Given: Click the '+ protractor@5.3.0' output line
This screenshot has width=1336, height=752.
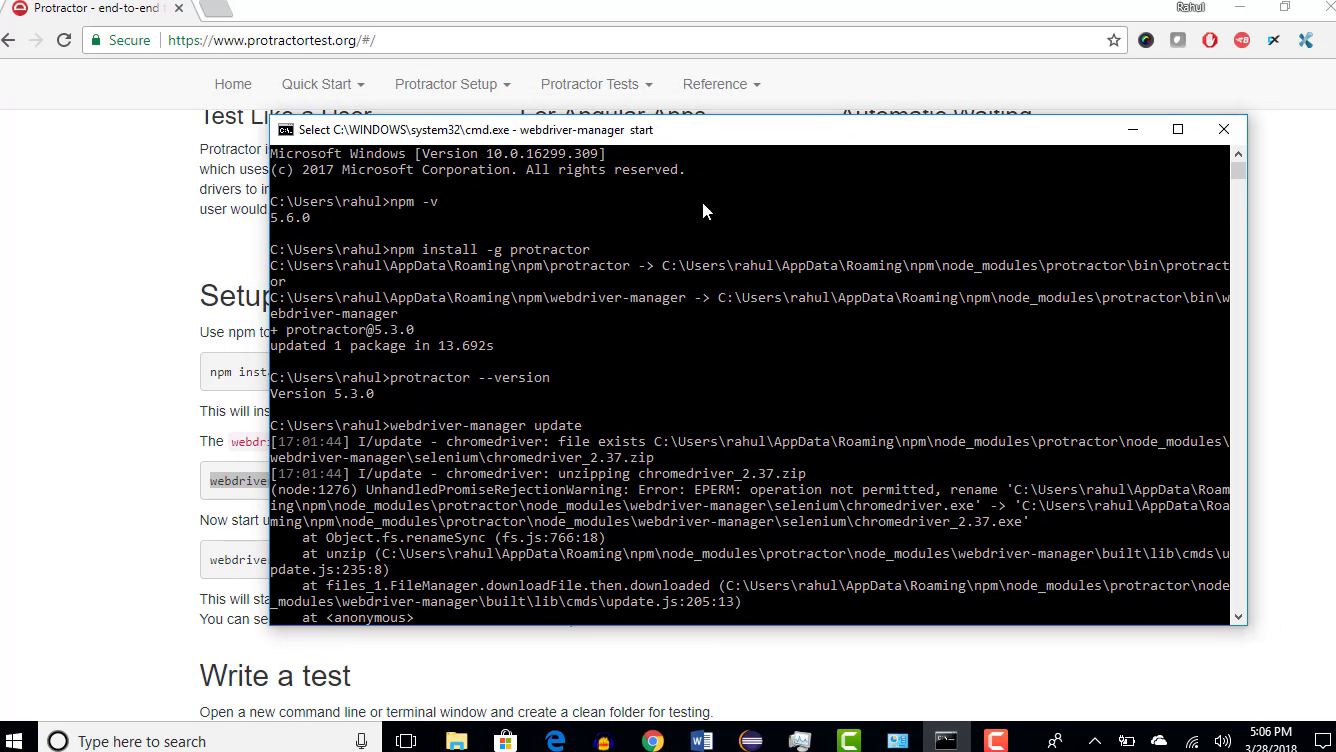Looking at the screenshot, I should click(x=342, y=330).
